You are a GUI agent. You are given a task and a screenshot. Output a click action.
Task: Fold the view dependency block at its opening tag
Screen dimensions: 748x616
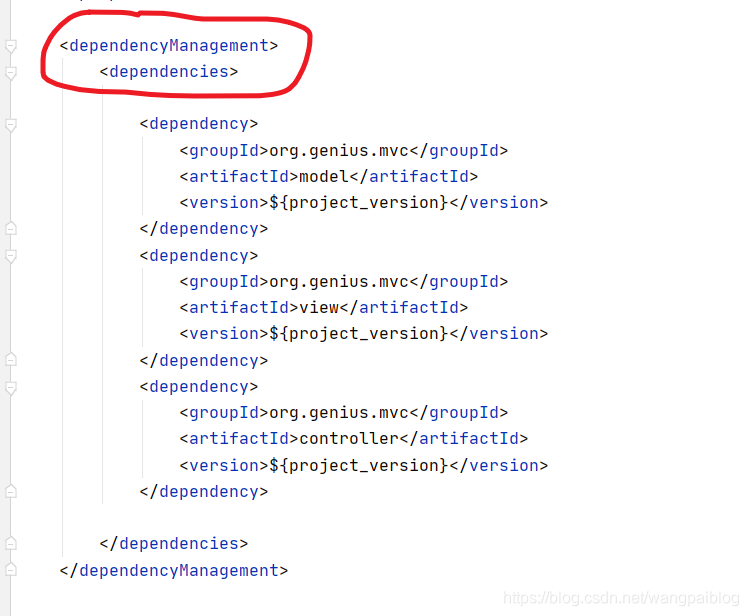[10, 257]
